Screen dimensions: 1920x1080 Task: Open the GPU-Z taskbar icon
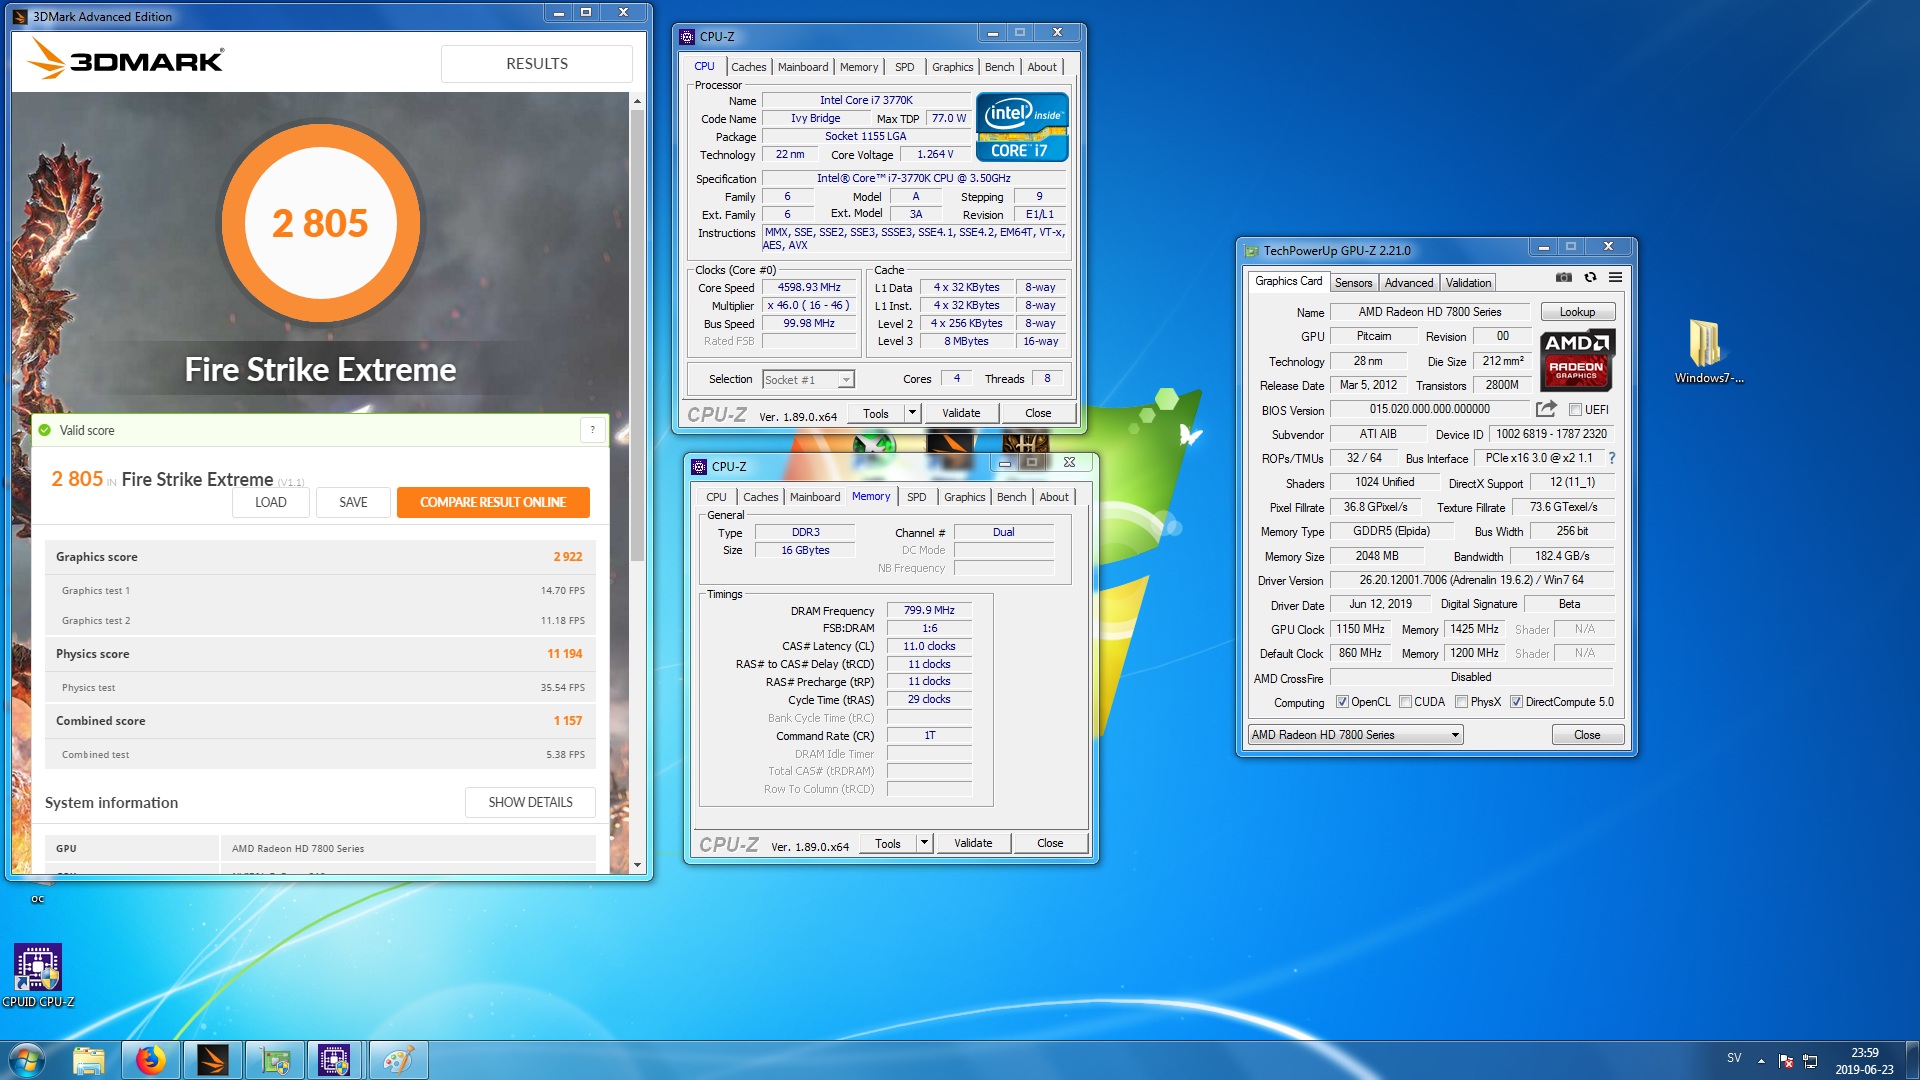pos(275,1060)
